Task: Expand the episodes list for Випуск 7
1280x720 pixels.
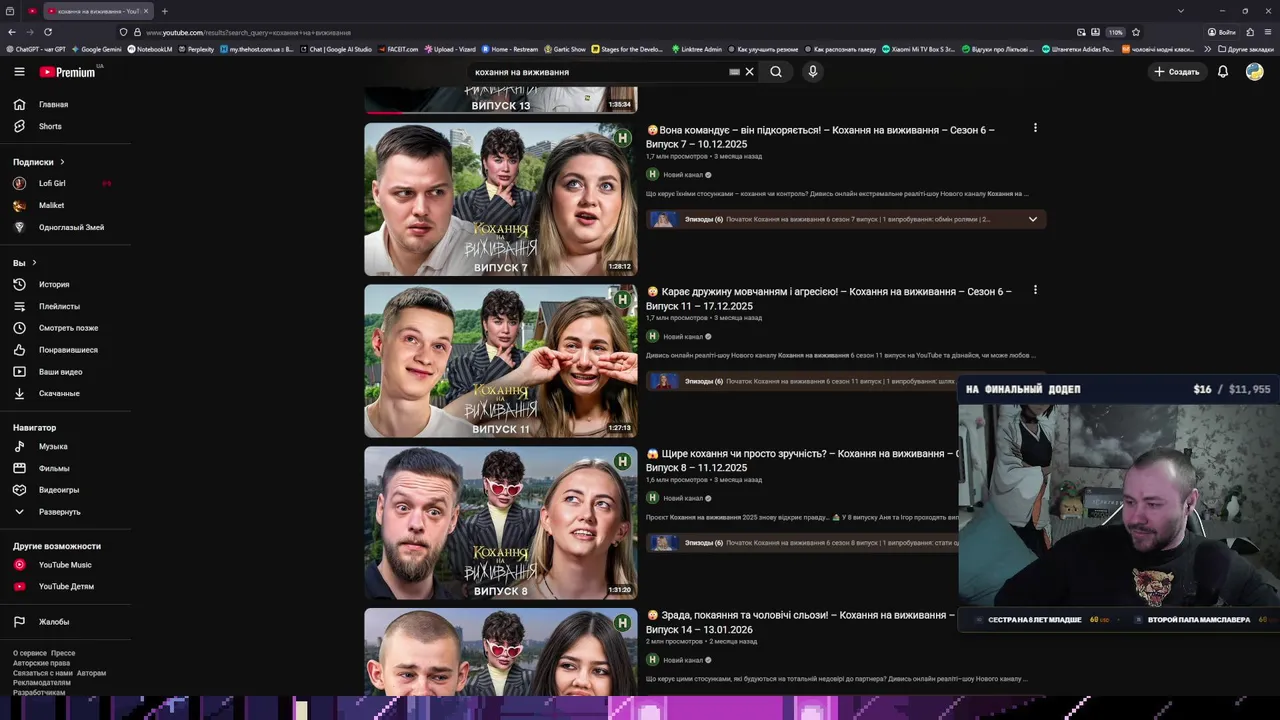Action: tap(1033, 219)
